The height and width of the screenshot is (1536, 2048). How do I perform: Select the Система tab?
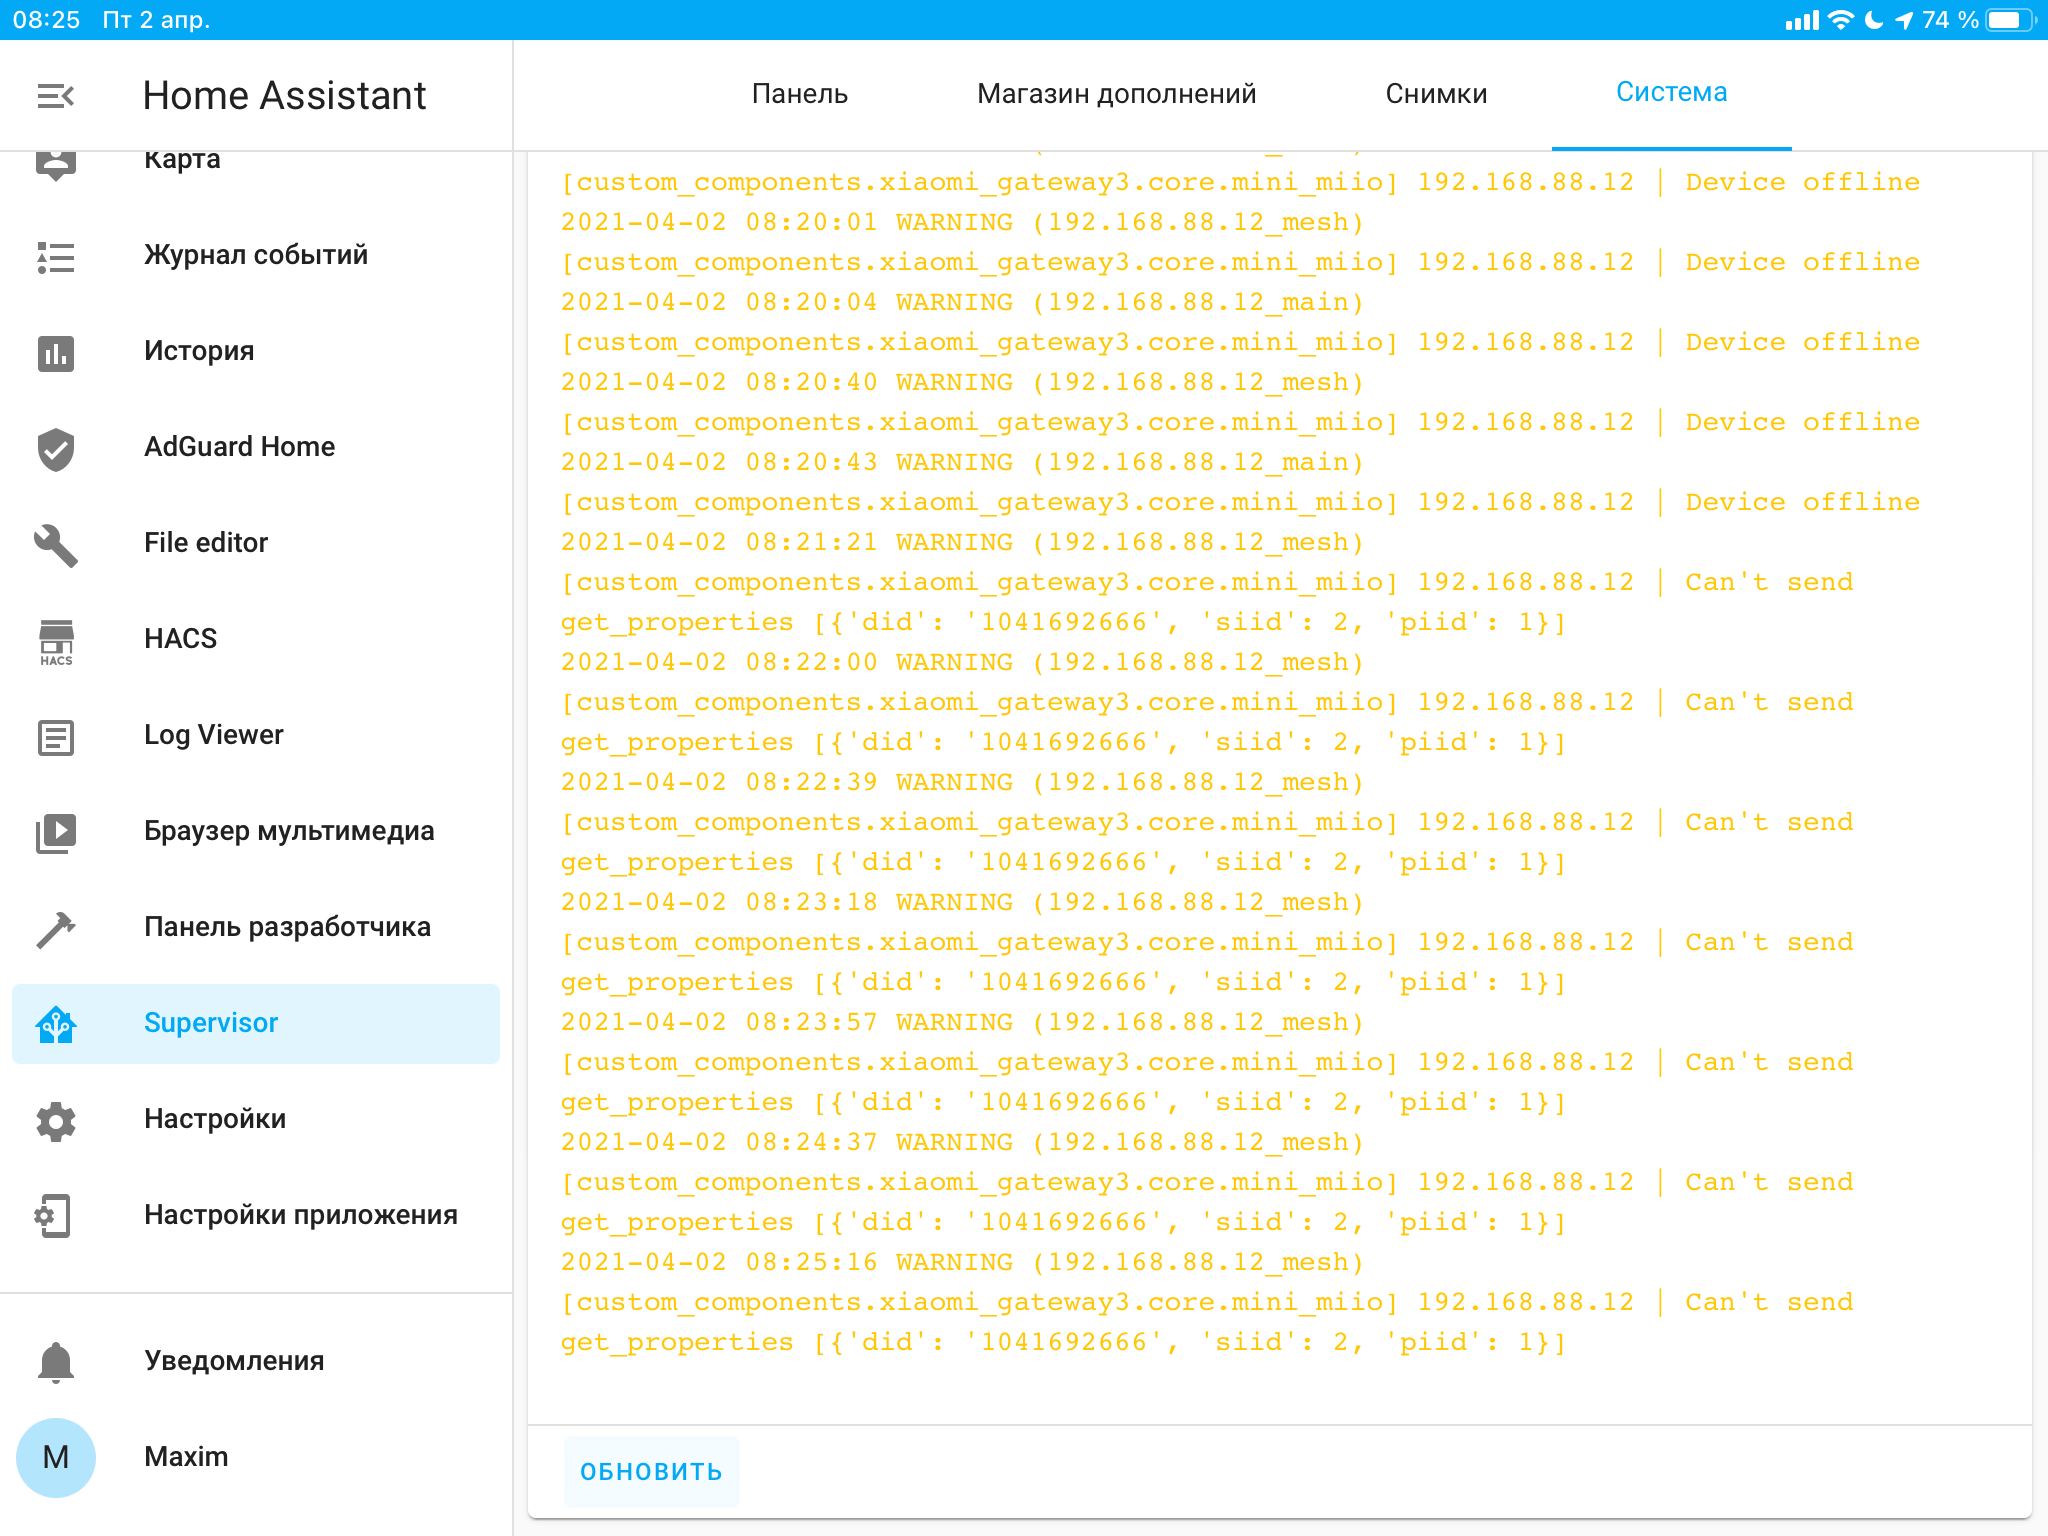1671,92
